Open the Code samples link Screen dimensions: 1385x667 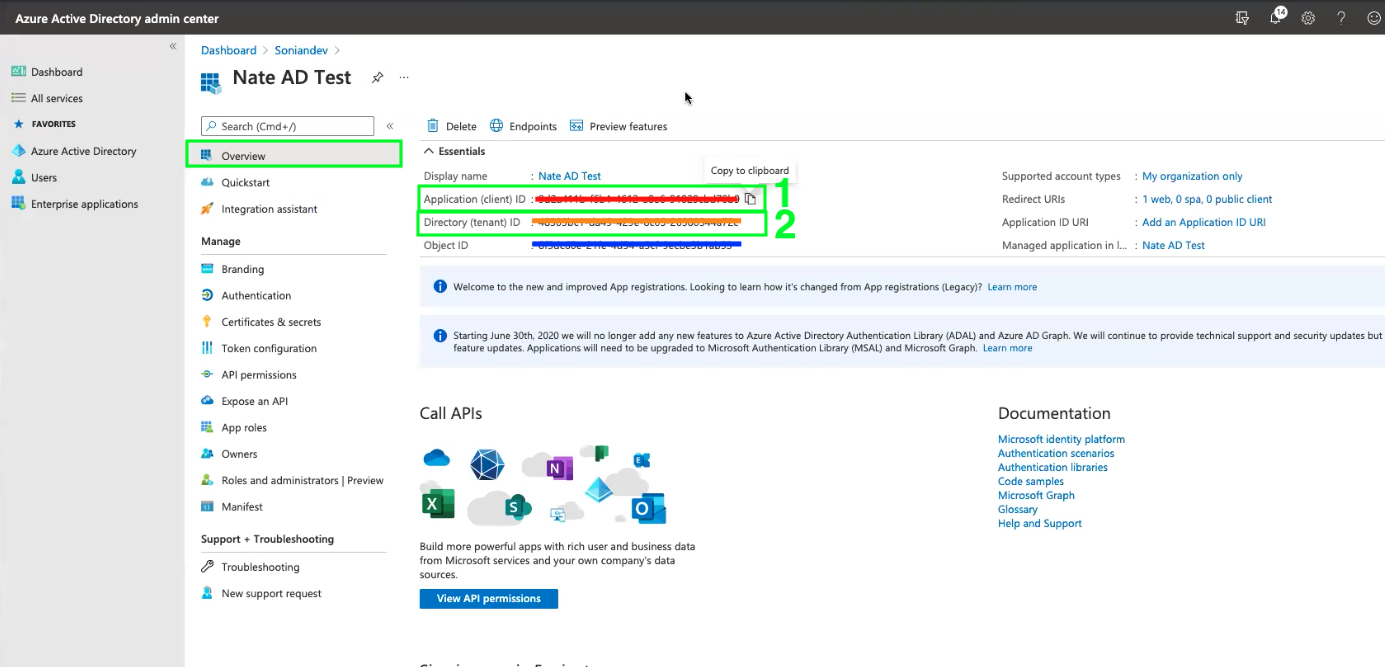[1031, 481]
